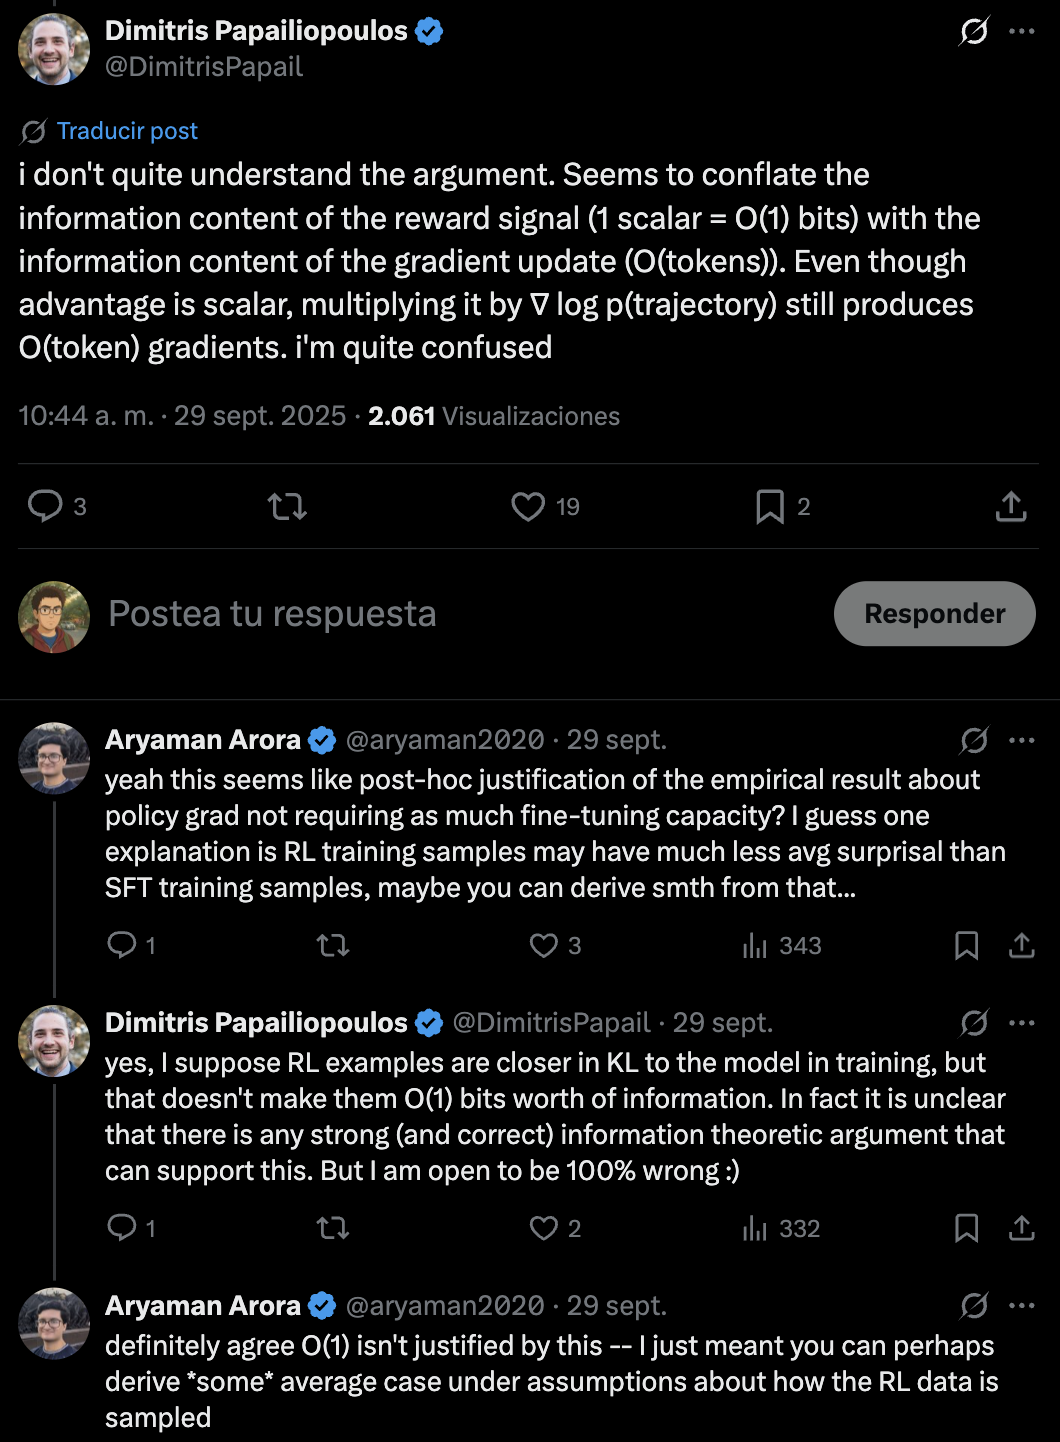Share Dimitris's reply with 332 views

1022,1228
